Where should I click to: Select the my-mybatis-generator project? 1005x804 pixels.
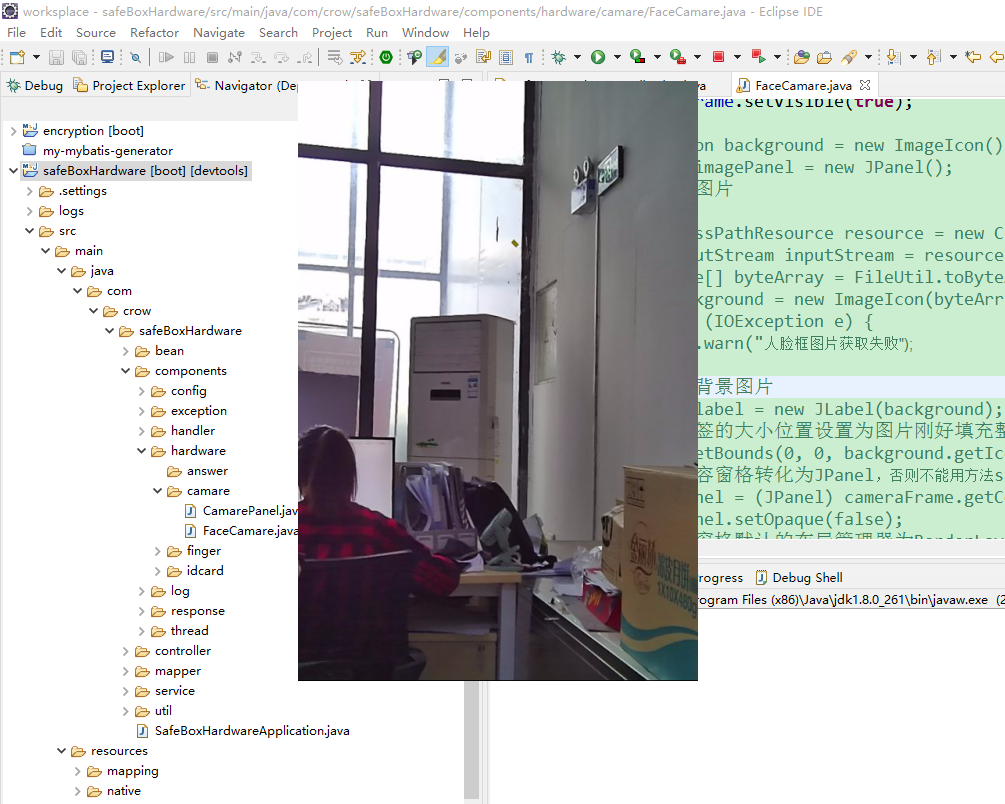point(97,151)
